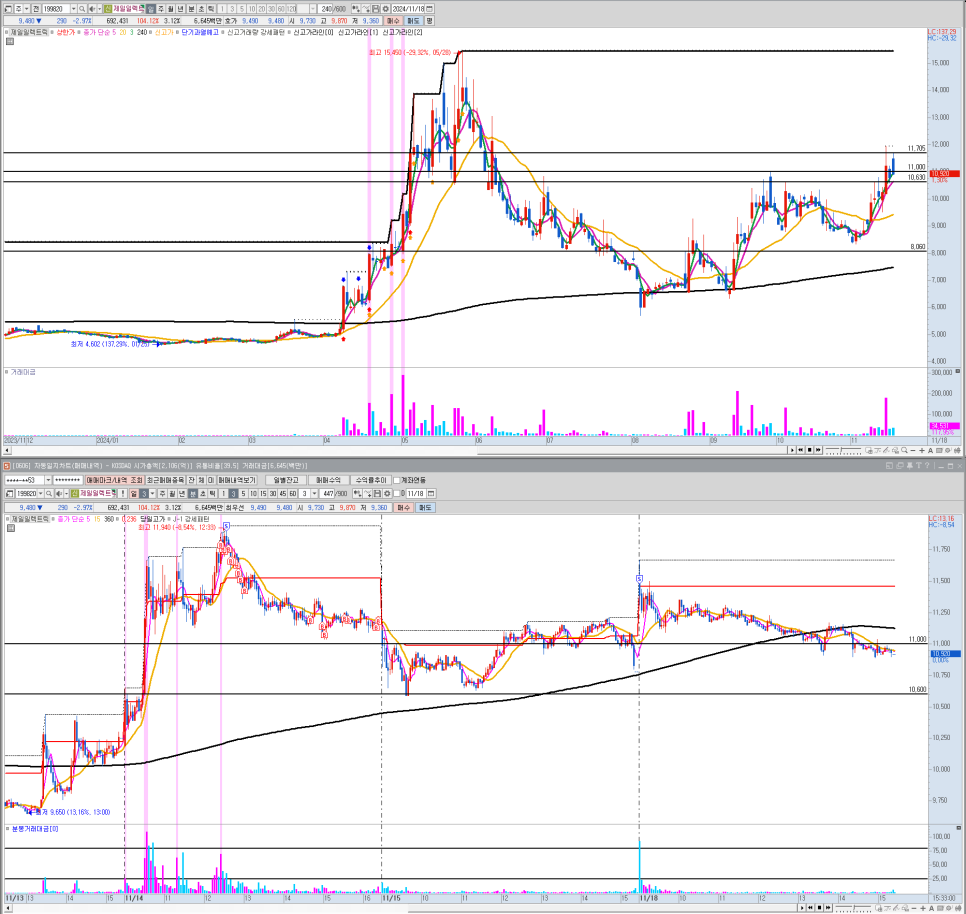Viewport: 966px width, 914px height.
Task: Select 30-minute interval on lower chart
Action: [273, 493]
